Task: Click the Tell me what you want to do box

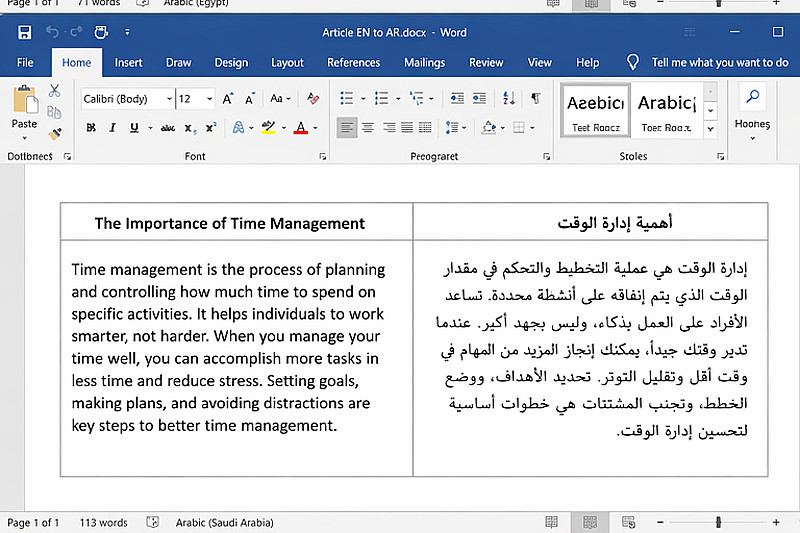Action: point(719,62)
